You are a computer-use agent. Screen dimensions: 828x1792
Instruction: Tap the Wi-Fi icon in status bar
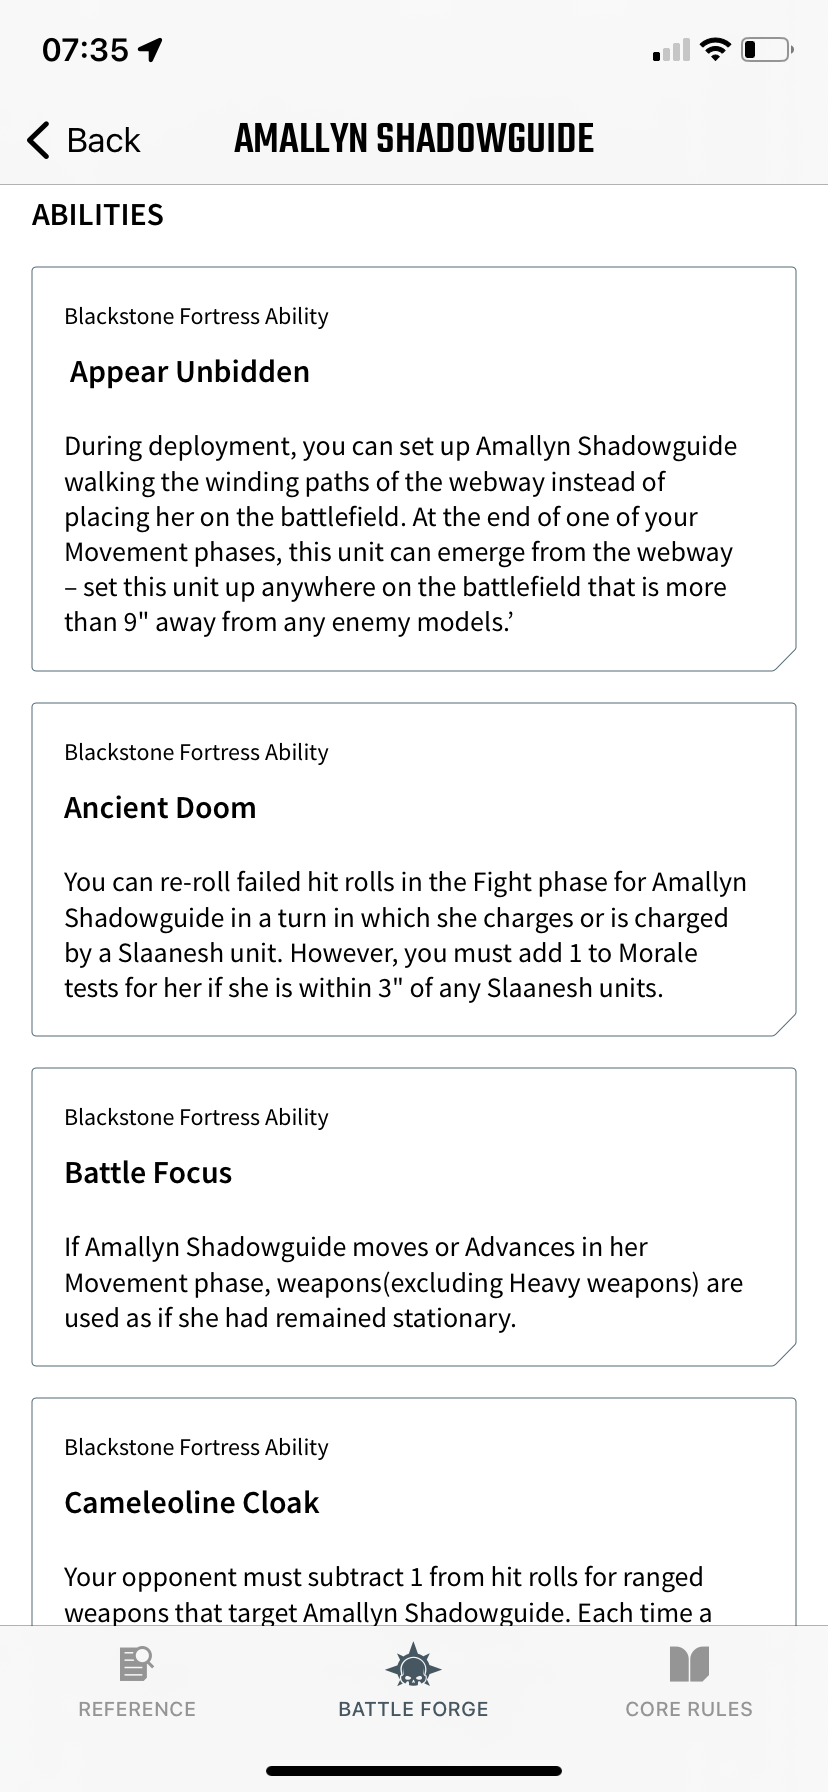(x=716, y=49)
